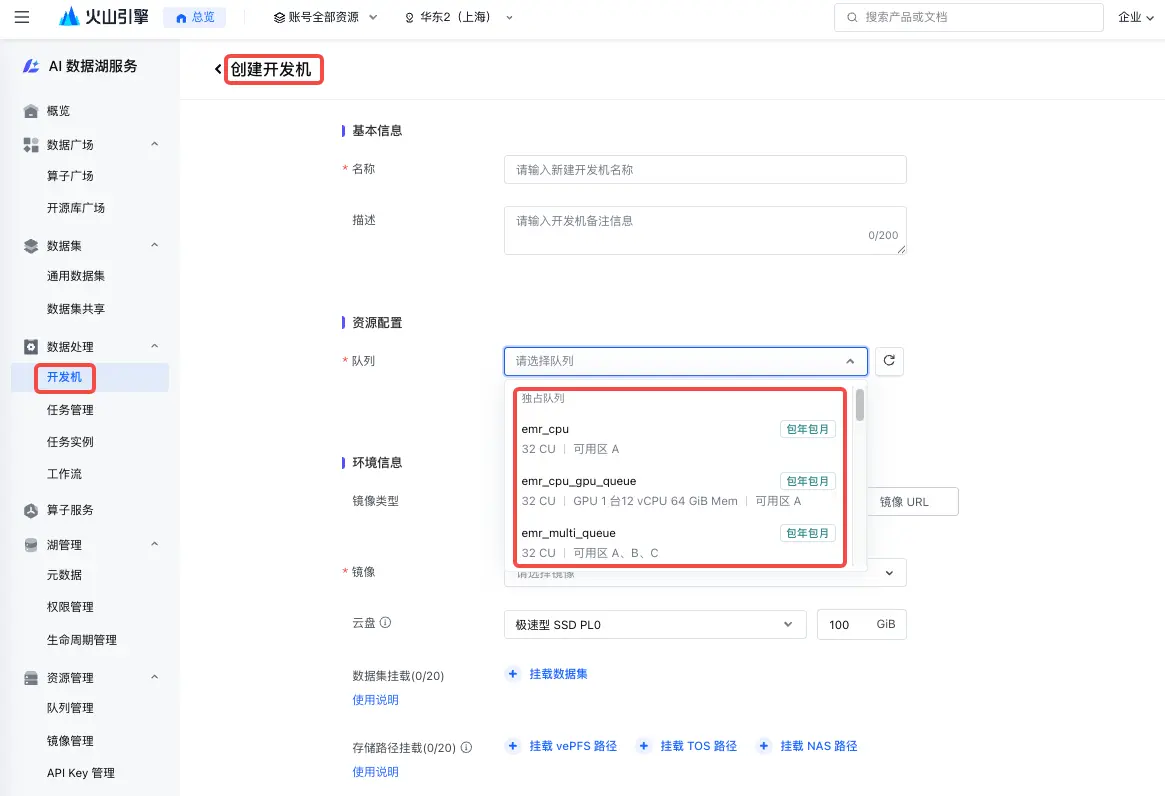The height and width of the screenshot is (796, 1165).
Task: Click the 数据处理 sidebar icon
Action: (30, 346)
